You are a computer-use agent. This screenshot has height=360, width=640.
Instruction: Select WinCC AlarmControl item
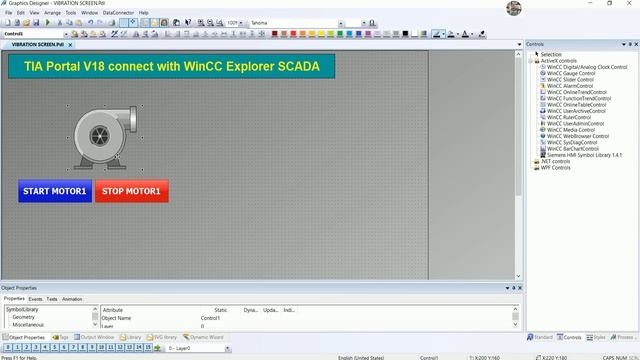(x=570, y=86)
